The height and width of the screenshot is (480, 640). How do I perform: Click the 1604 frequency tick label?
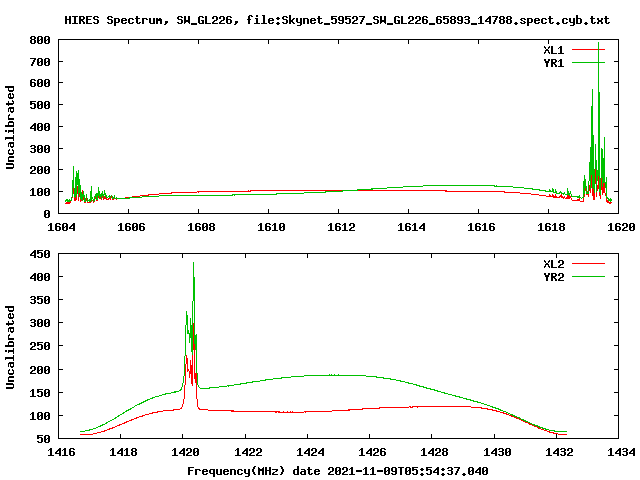[61, 227]
